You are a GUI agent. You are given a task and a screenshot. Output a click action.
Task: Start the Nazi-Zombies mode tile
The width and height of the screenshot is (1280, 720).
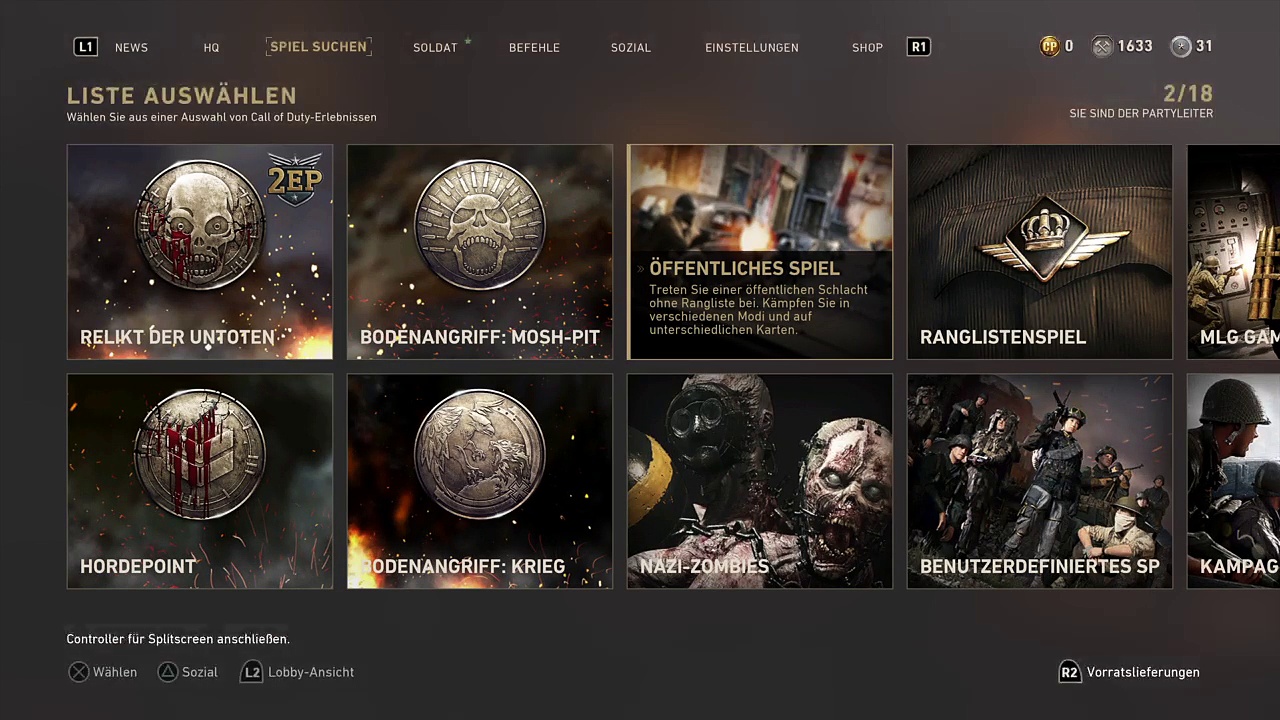(760, 481)
